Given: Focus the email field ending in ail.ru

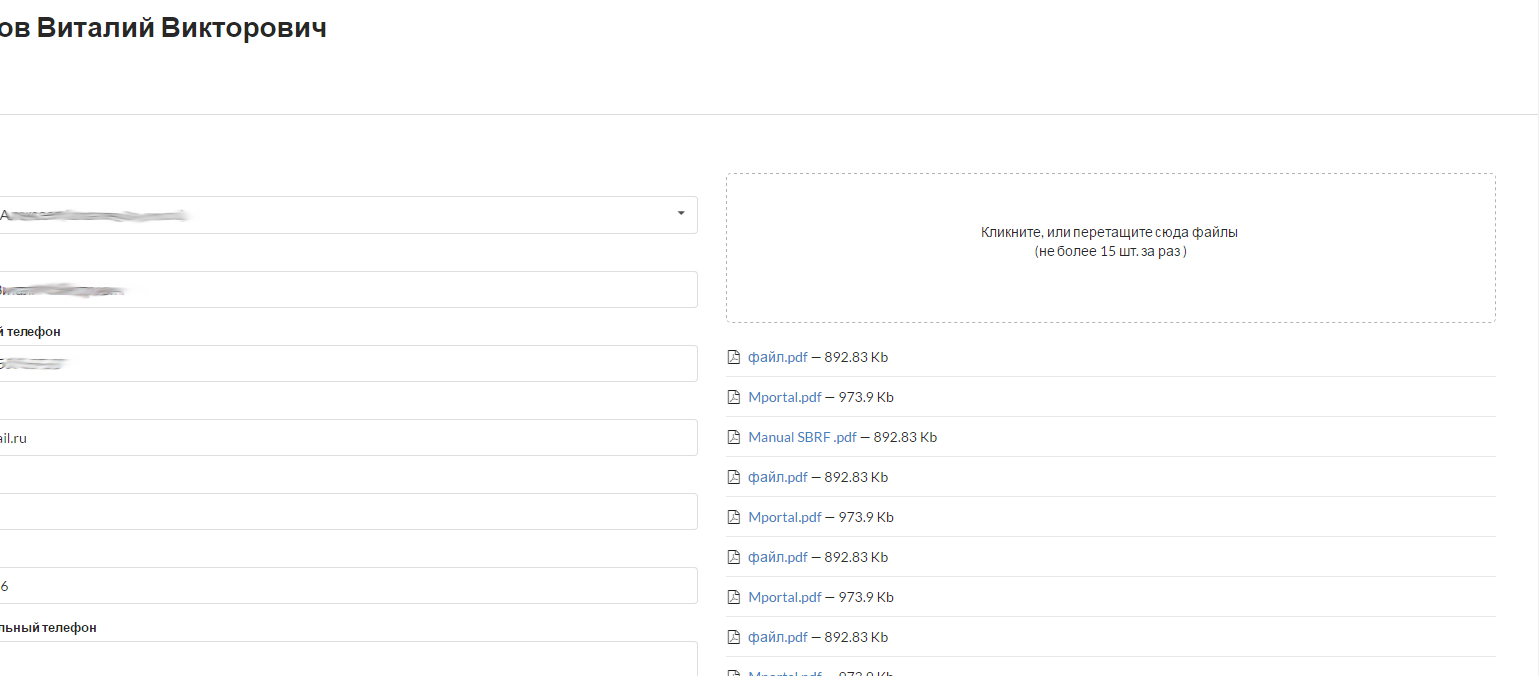Looking at the screenshot, I should [x=350, y=437].
